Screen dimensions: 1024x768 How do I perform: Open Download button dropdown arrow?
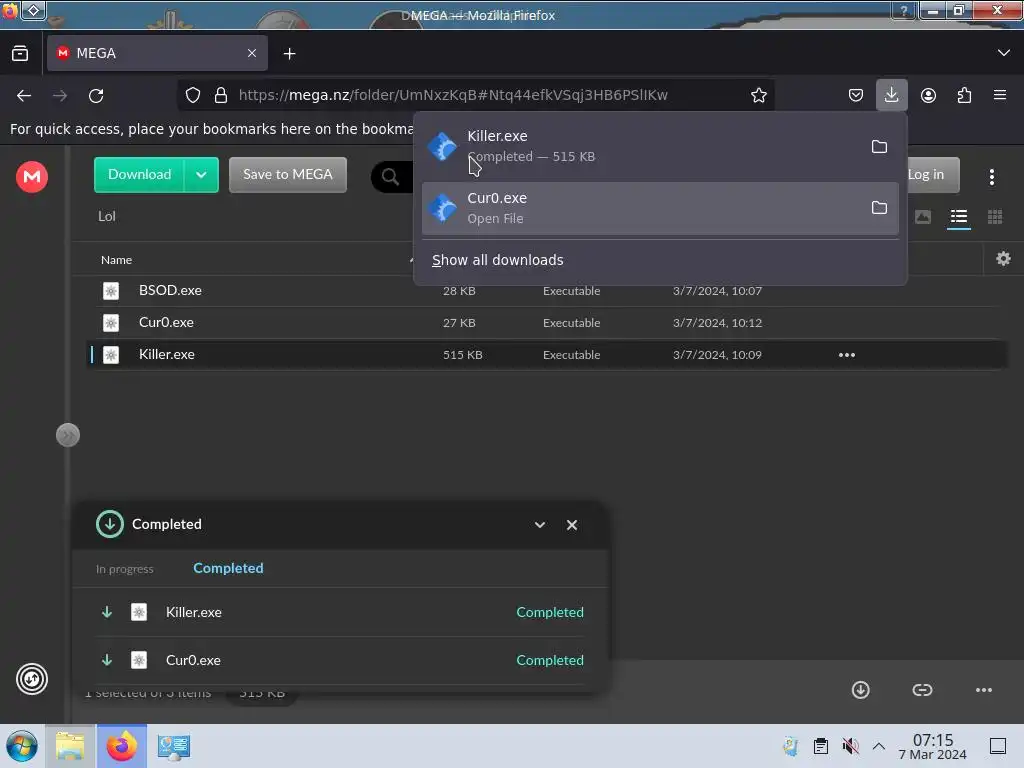click(201, 175)
